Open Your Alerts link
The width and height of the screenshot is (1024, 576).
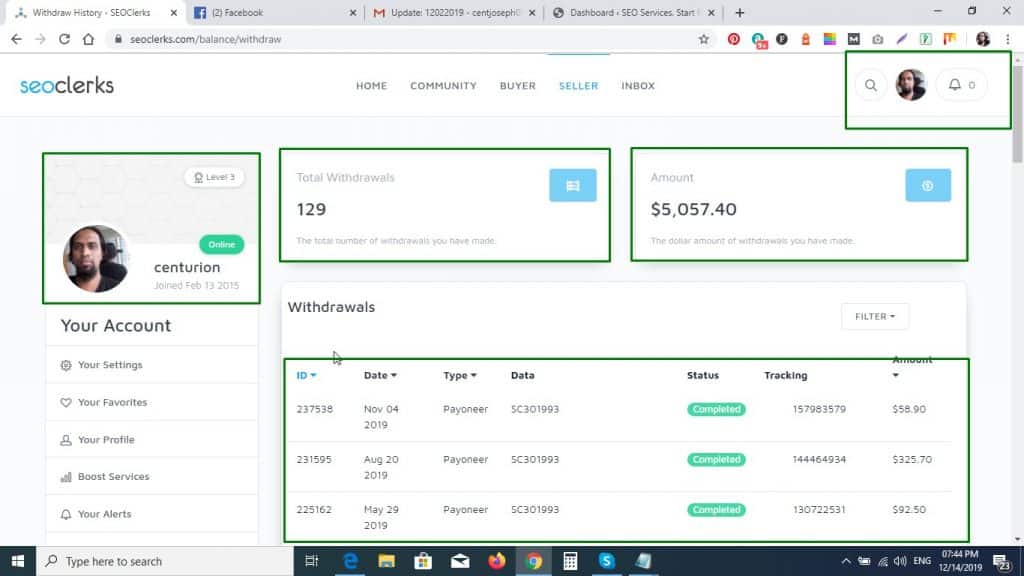coord(104,514)
